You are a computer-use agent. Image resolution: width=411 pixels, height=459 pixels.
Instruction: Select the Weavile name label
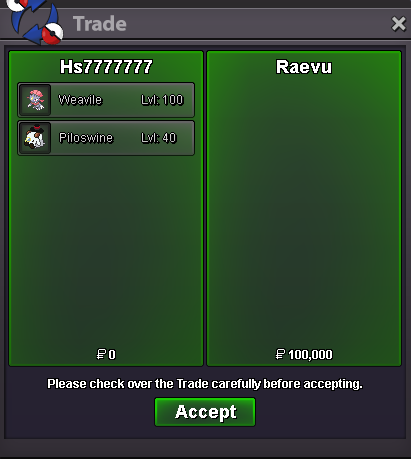(x=80, y=100)
